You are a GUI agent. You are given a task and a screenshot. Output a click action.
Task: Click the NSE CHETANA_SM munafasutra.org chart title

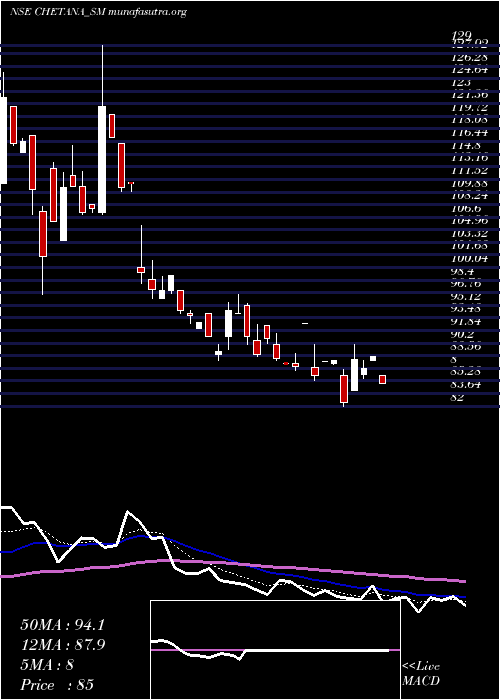pyautogui.click(x=98, y=12)
